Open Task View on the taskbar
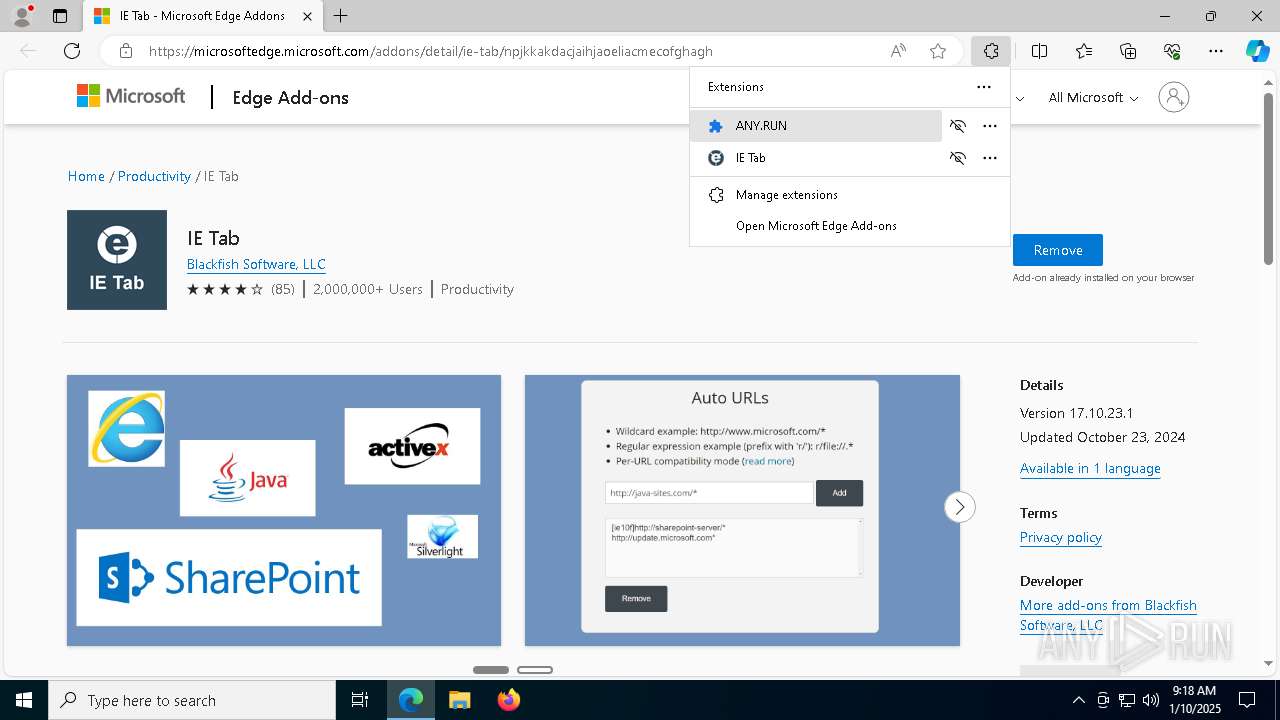This screenshot has height=720, width=1280. [x=360, y=700]
